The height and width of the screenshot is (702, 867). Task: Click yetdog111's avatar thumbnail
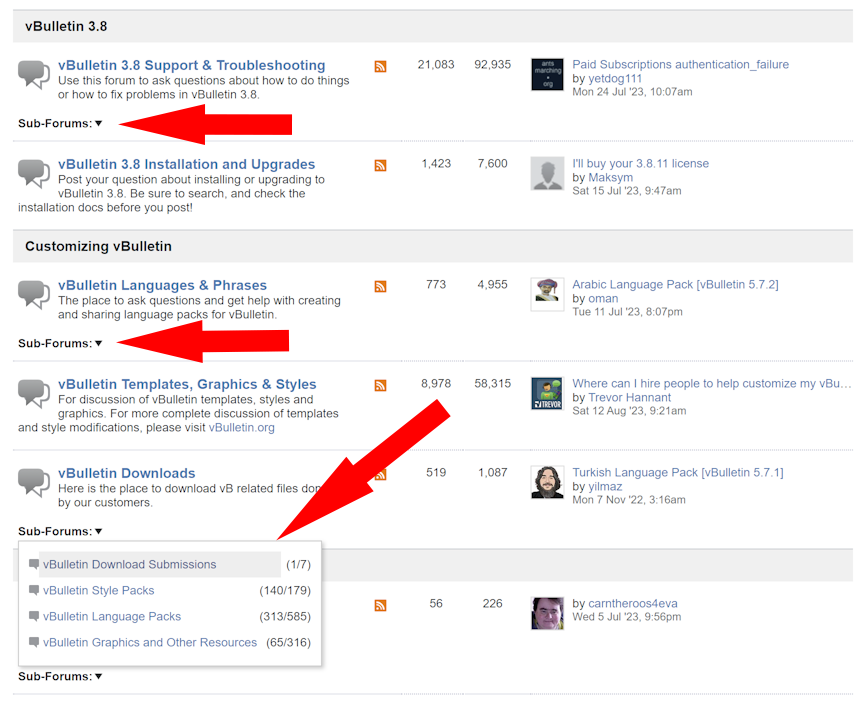point(547,74)
